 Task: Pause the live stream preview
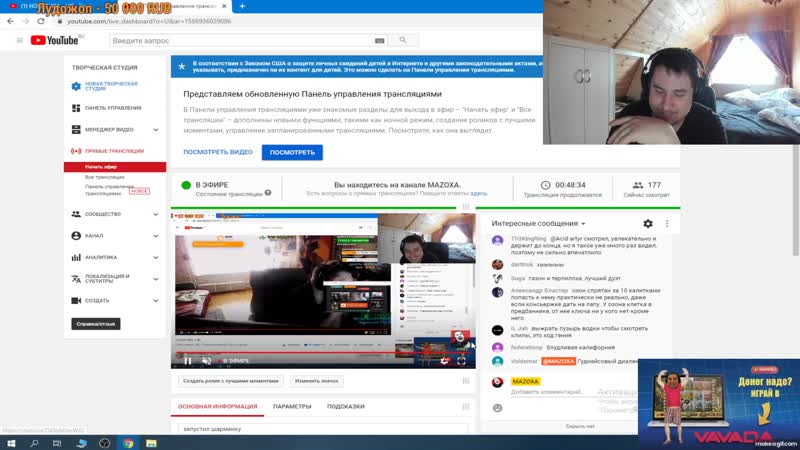tap(187, 360)
